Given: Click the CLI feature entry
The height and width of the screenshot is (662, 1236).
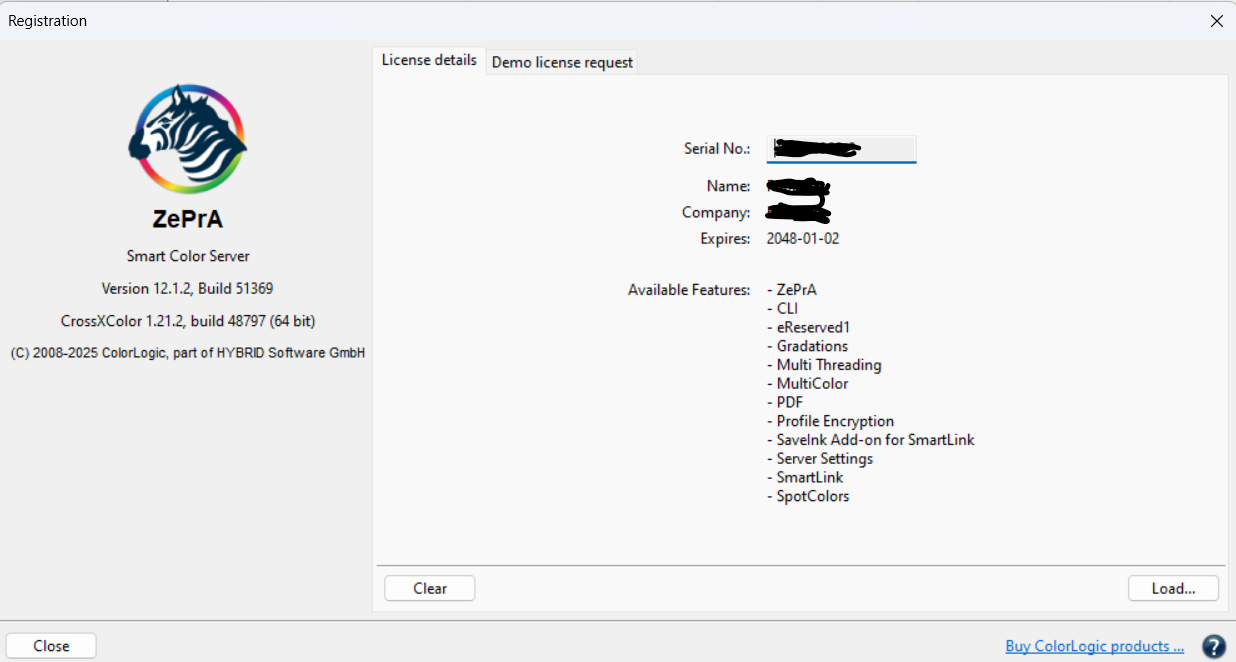Looking at the screenshot, I should click(782, 309).
